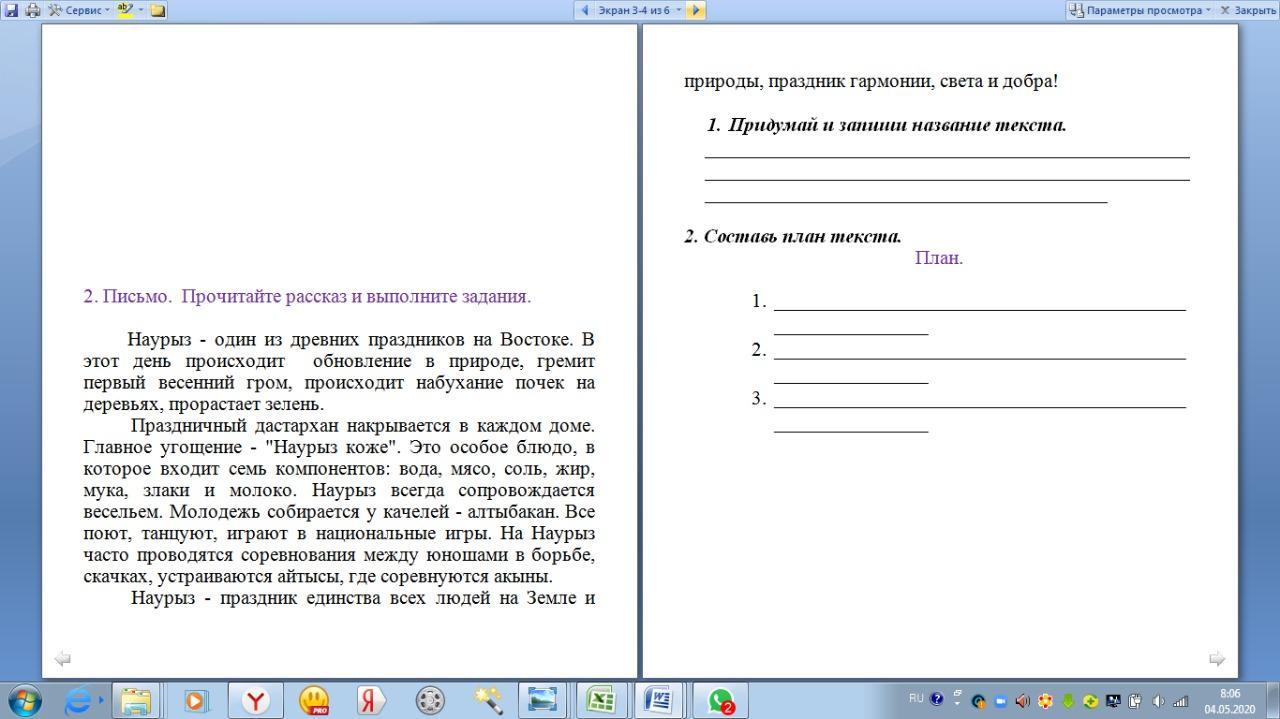Launch Yandex Browser from the taskbar
The image size is (1280, 719).
[256, 701]
